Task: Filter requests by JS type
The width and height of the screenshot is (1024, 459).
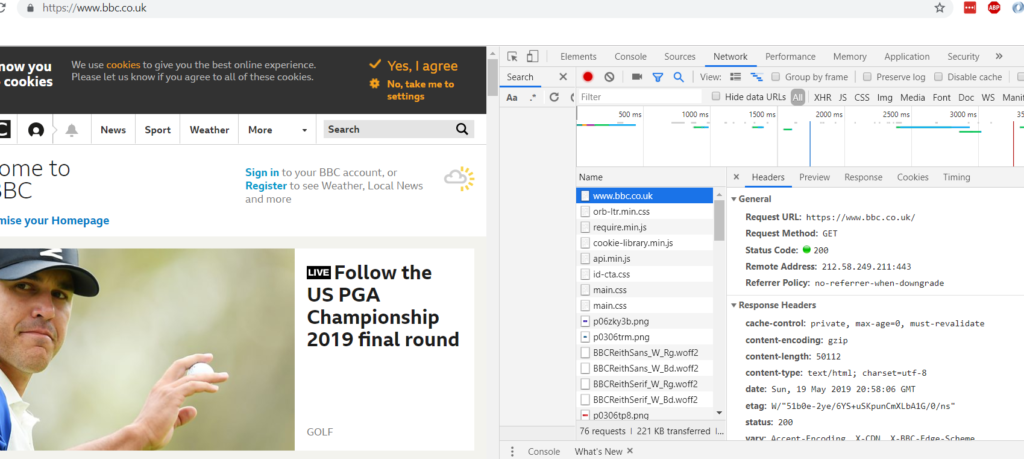Action: click(842, 97)
